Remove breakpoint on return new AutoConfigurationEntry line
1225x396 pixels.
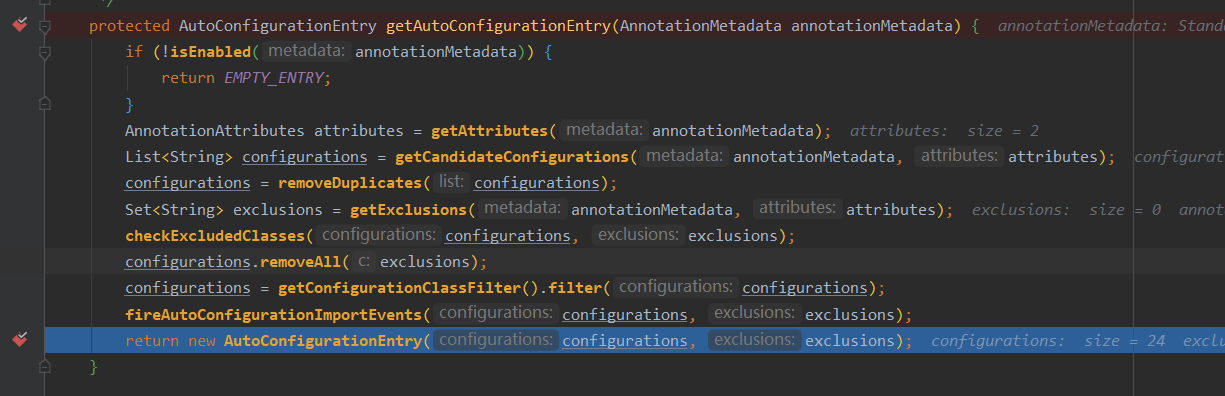point(19,341)
